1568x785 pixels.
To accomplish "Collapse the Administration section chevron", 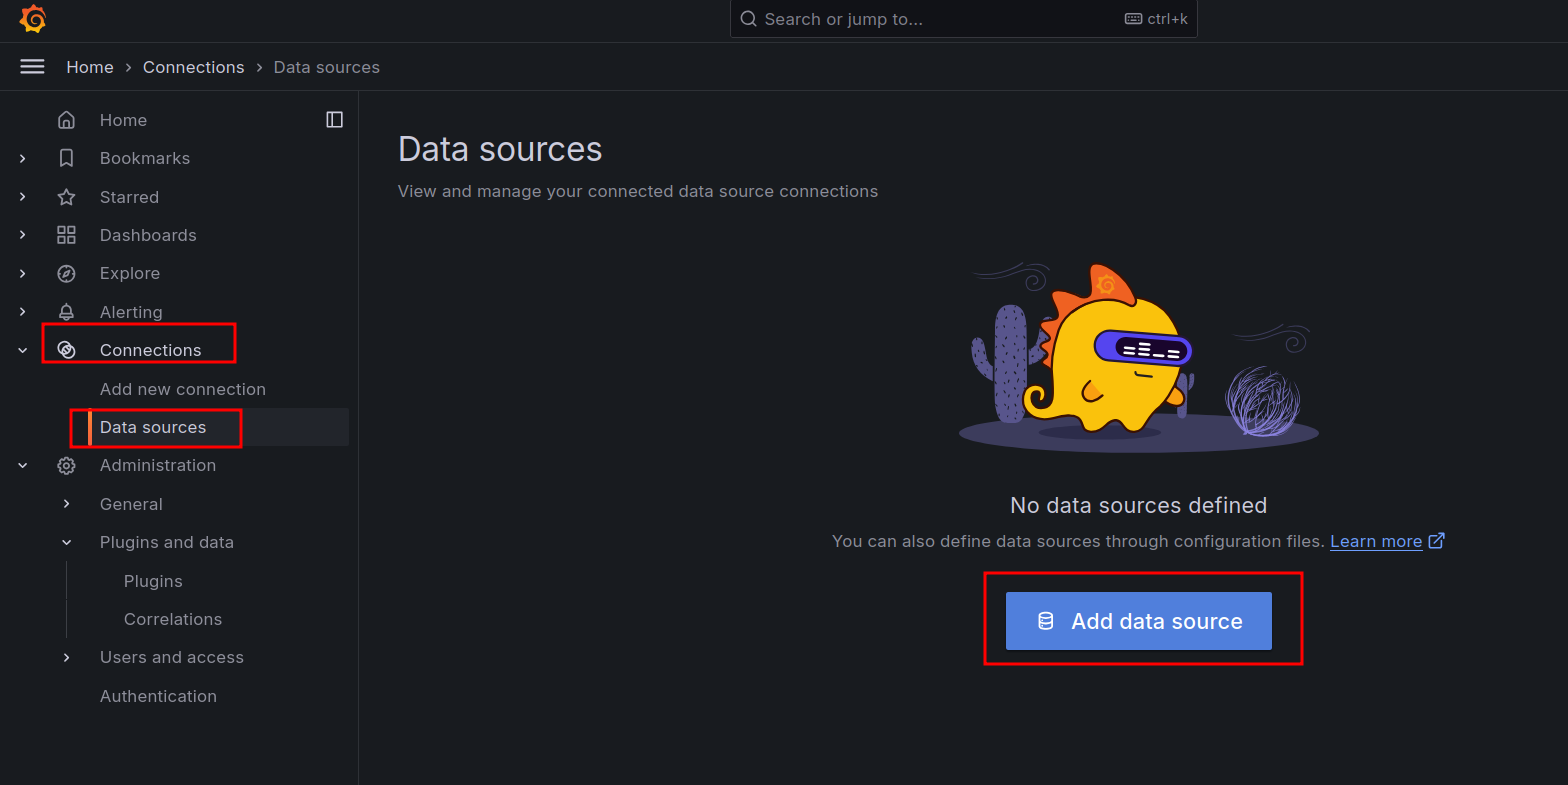I will point(23,465).
